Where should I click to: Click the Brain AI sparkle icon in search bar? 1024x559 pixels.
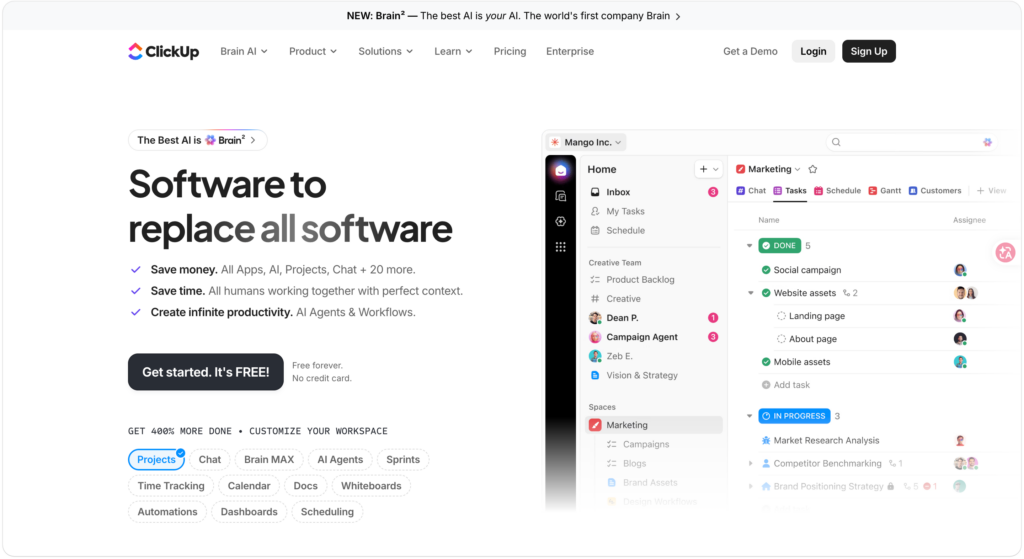click(x=987, y=142)
